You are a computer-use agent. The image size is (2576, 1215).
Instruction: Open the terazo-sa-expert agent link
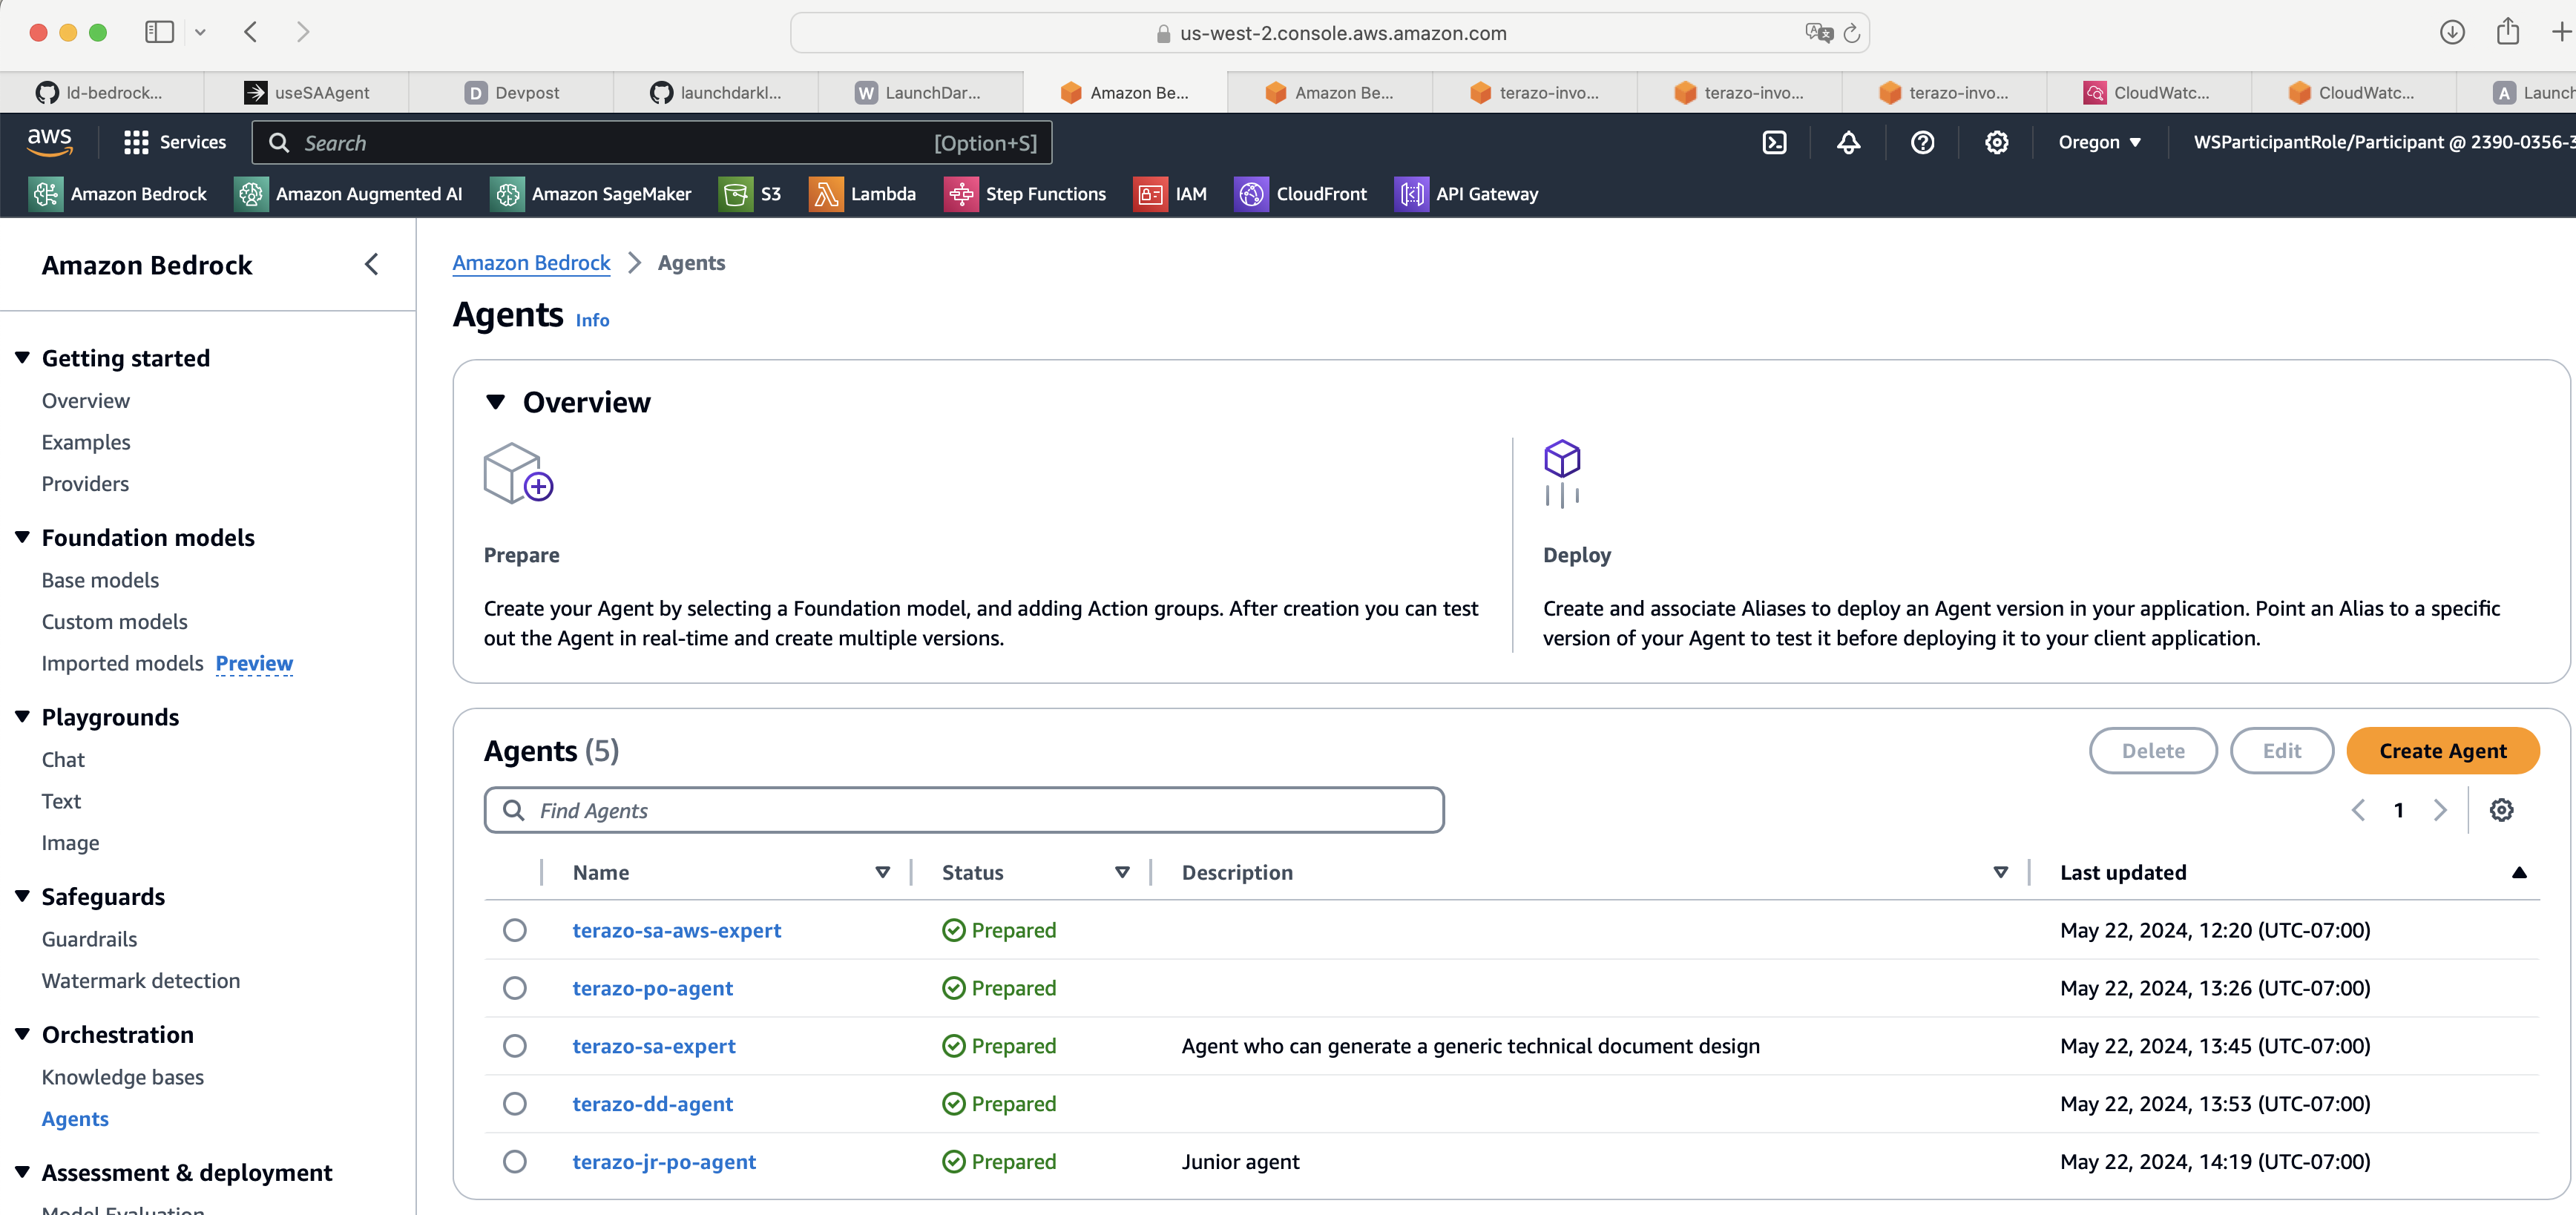pyautogui.click(x=653, y=1046)
